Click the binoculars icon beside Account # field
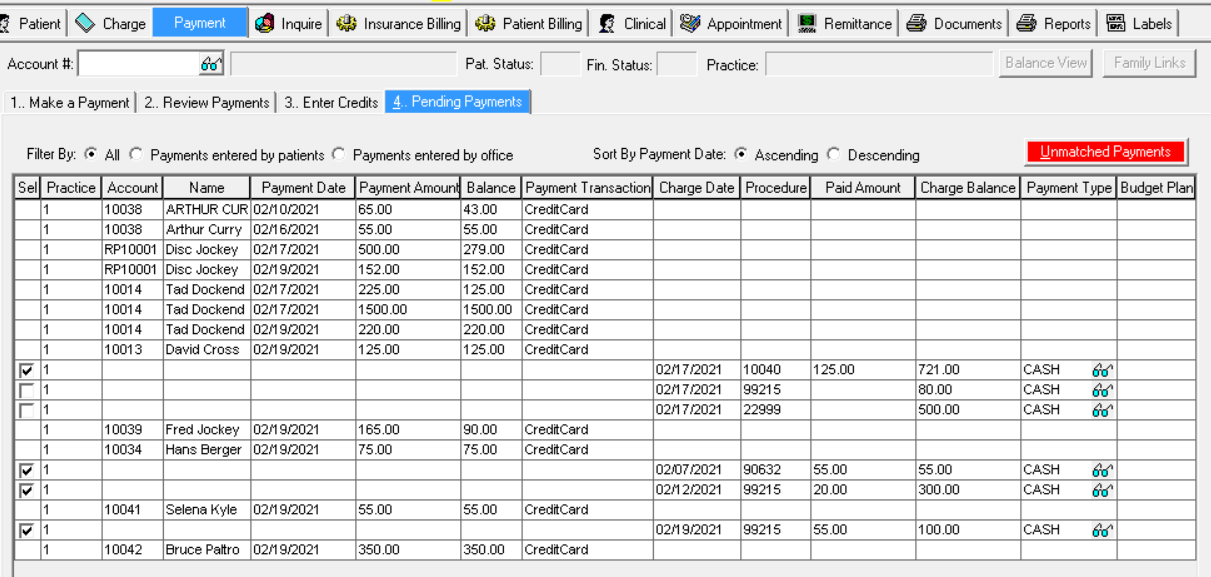Viewport: 1211px width, 577px height. 210,64
